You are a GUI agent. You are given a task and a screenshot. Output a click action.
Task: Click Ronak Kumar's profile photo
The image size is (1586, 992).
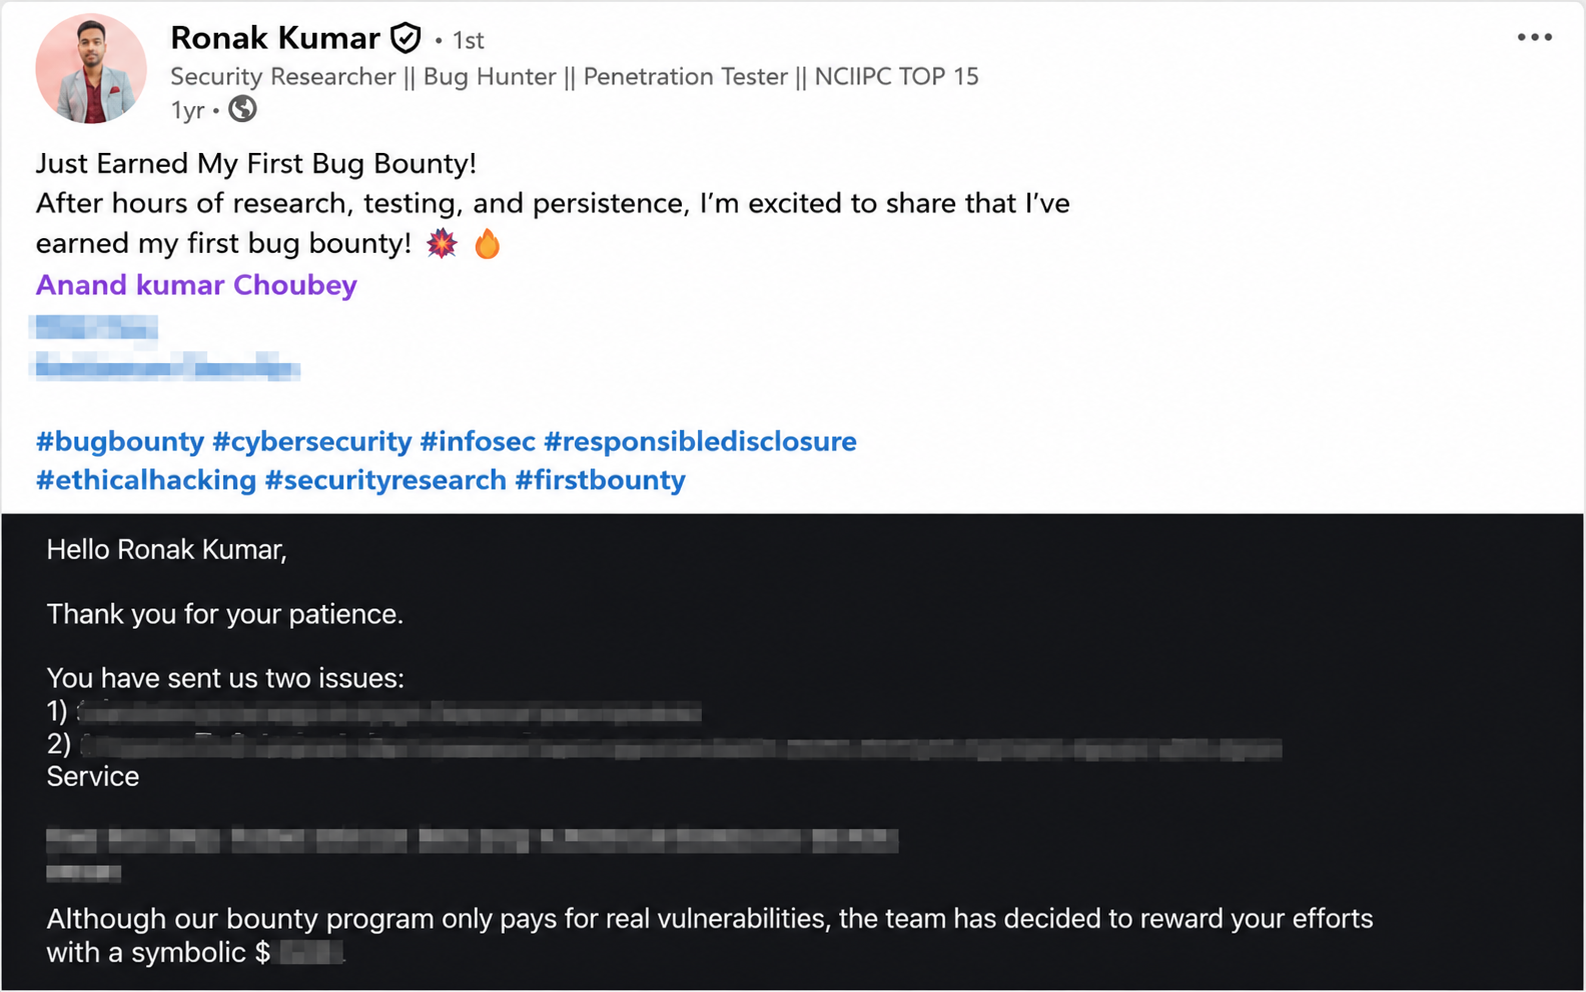coord(91,68)
